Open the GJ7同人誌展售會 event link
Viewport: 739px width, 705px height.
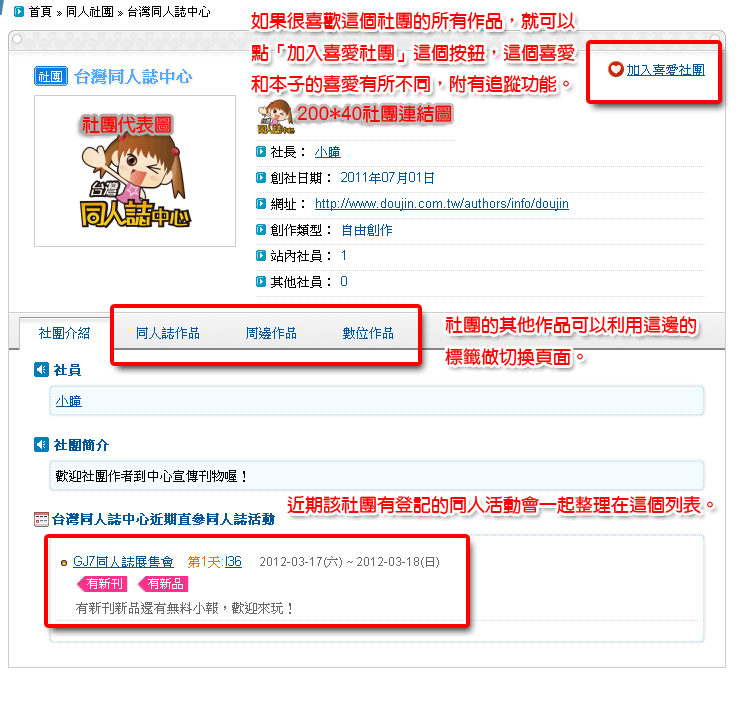123,562
